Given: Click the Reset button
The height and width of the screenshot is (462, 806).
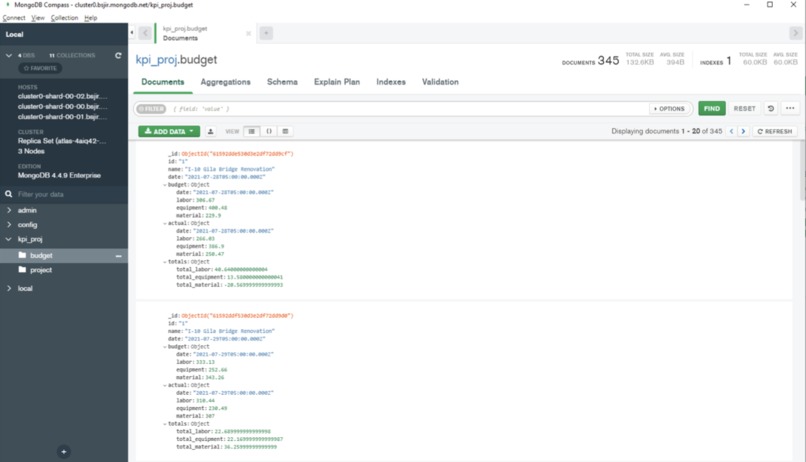Looking at the screenshot, I should (x=744, y=108).
